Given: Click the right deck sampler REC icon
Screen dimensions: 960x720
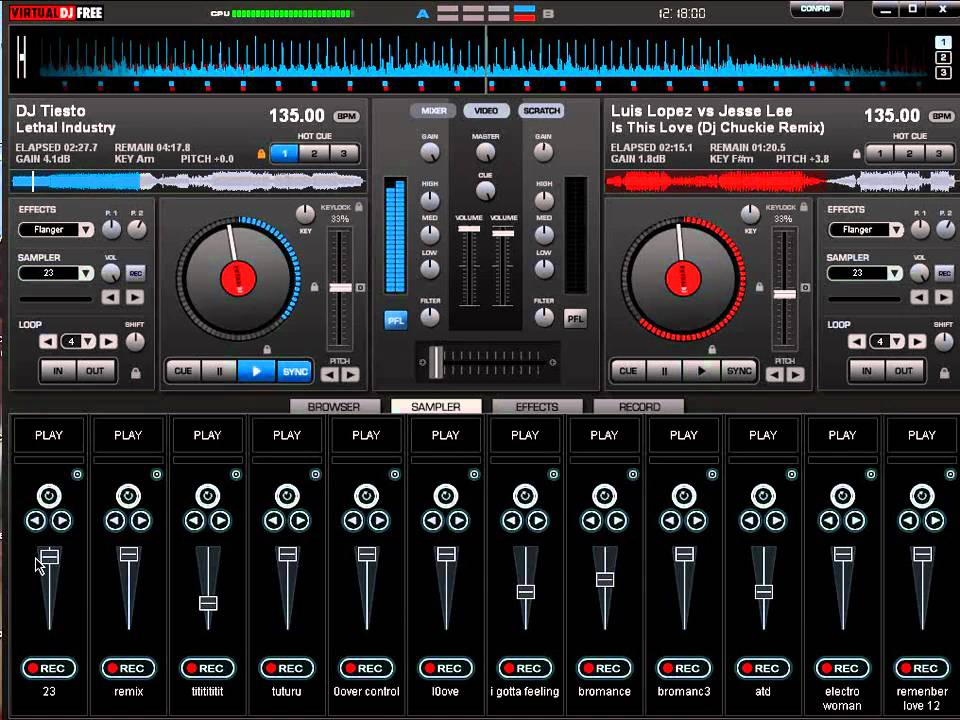Looking at the screenshot, I should pos(945,274).
